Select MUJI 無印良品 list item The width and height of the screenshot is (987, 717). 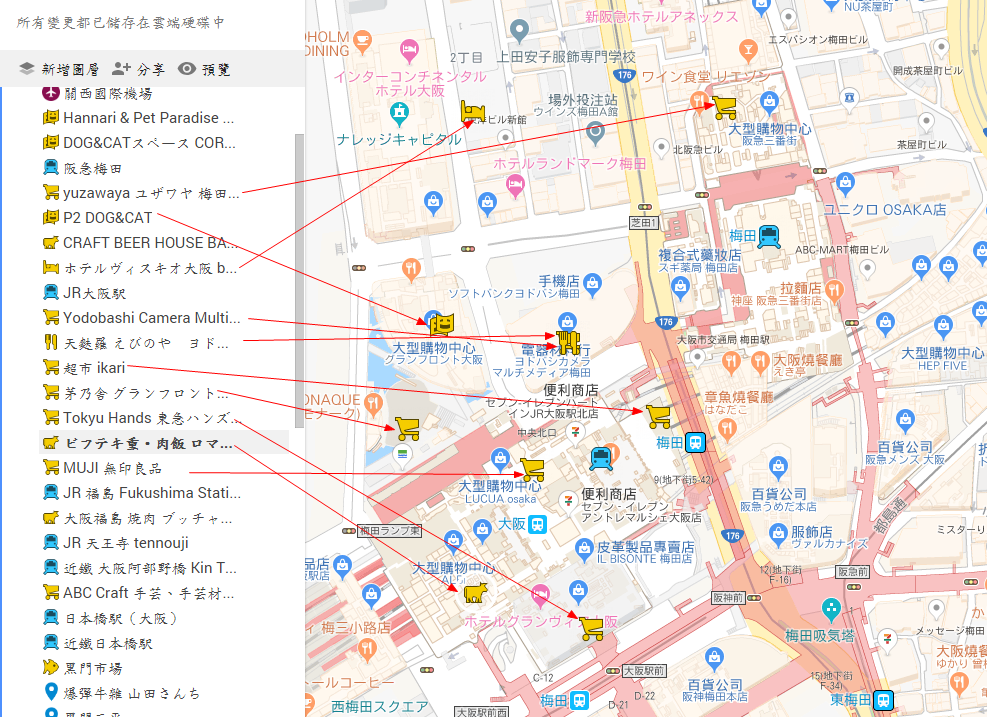[102, 468]
